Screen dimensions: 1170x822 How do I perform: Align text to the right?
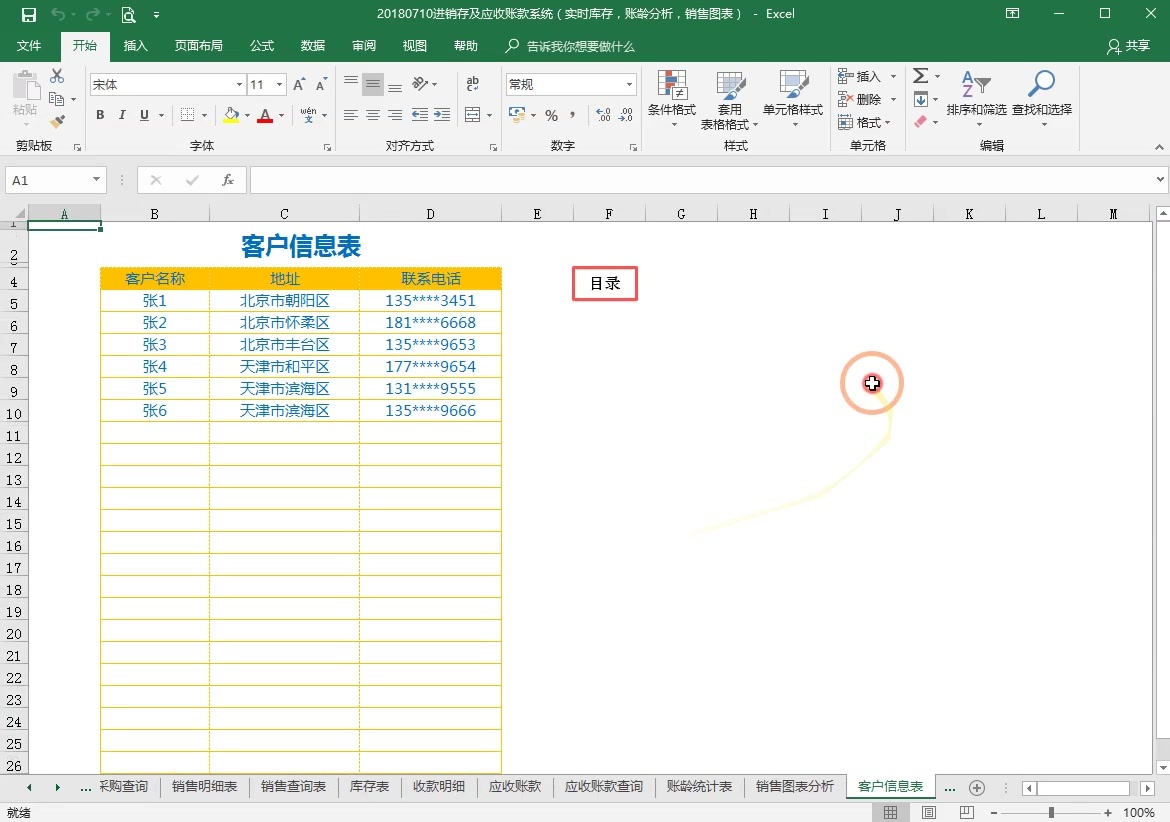[x=395, y=115]
